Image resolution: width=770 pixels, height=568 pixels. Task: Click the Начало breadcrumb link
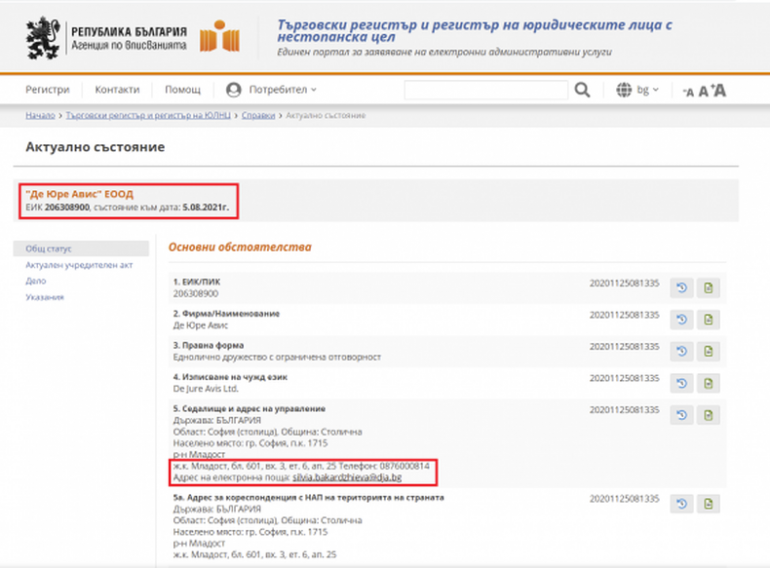click(40, 116)
